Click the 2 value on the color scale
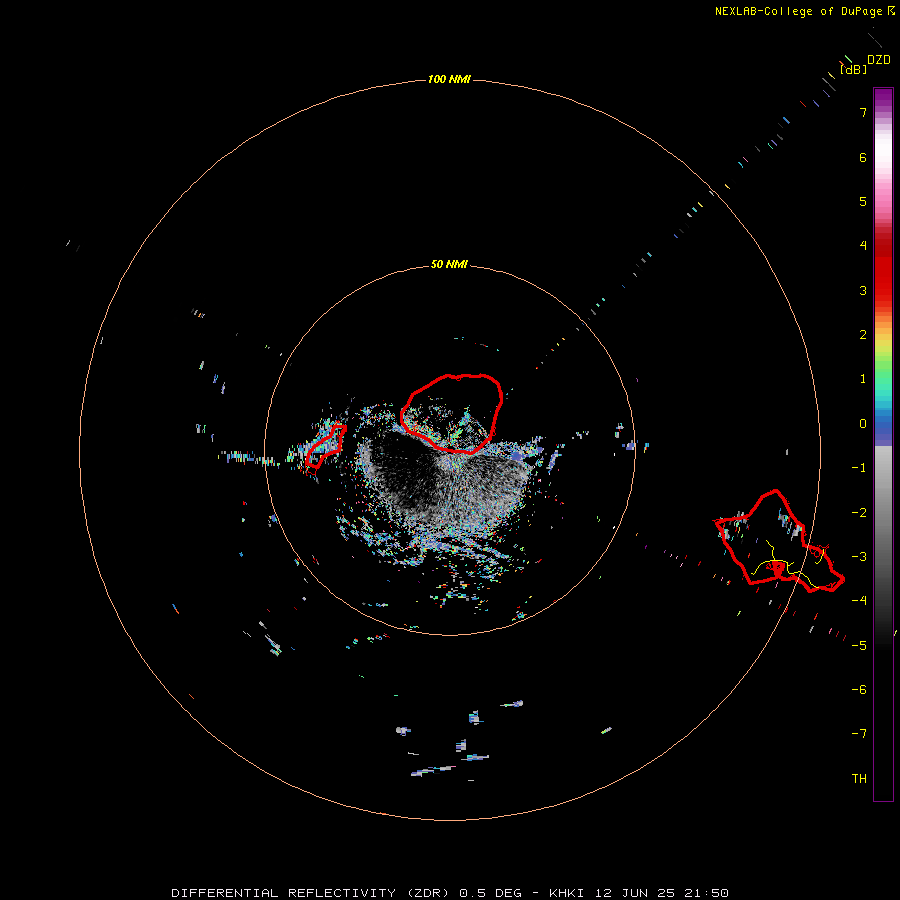This screenshot has width=900, height=900. click(863, 335)
